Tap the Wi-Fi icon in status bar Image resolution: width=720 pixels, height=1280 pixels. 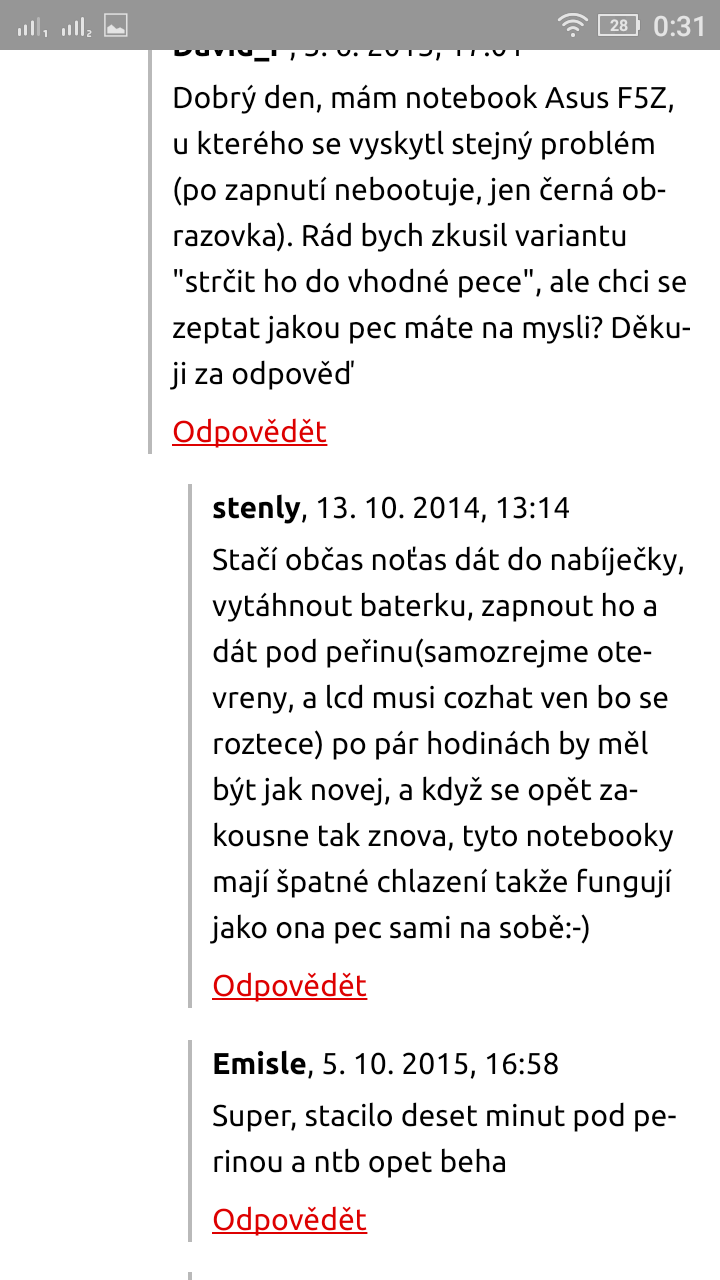[572, 26]
